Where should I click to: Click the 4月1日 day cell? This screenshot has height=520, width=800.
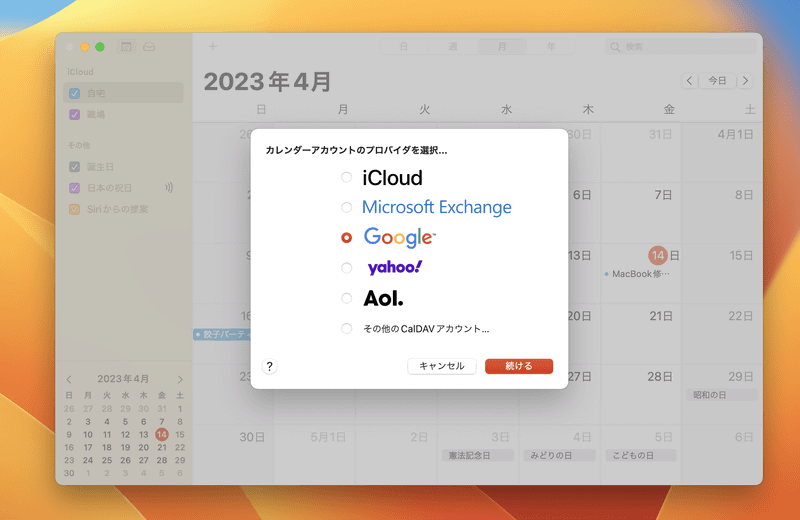click(x=722, y=152)
